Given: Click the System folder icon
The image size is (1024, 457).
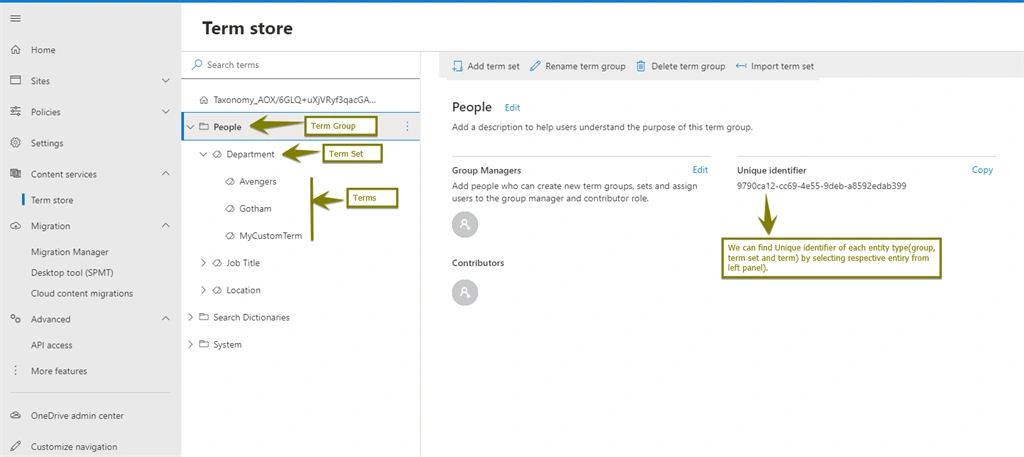Looking at the screenshot, I should click(204, 344).
